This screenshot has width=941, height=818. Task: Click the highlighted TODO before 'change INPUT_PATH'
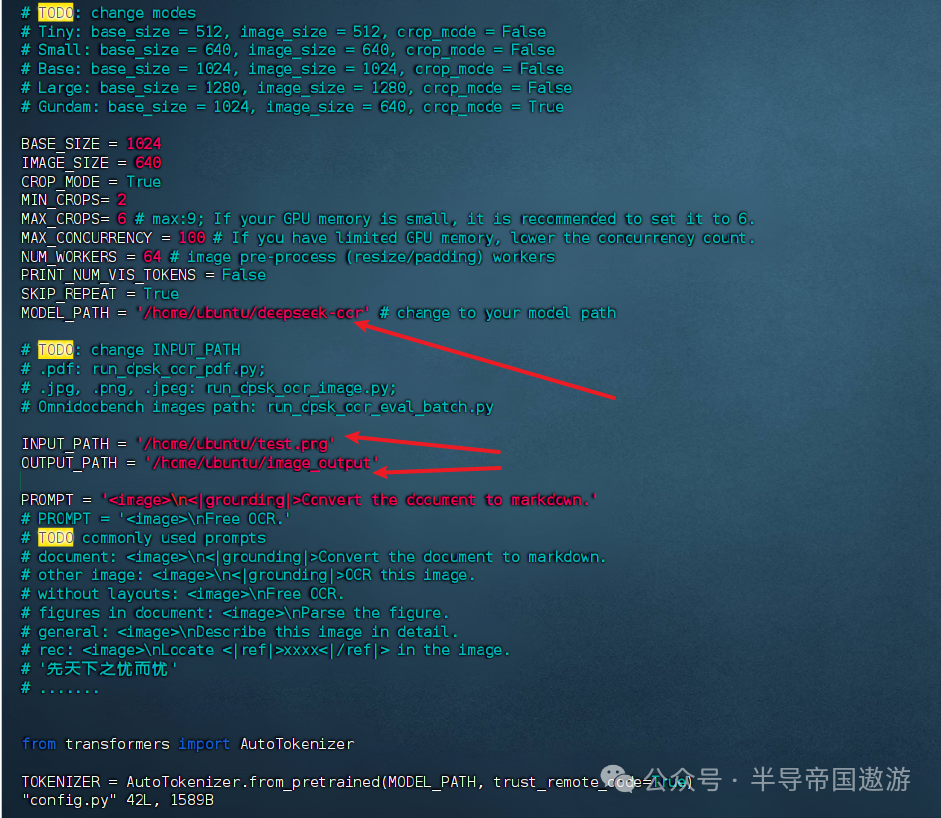55,350
